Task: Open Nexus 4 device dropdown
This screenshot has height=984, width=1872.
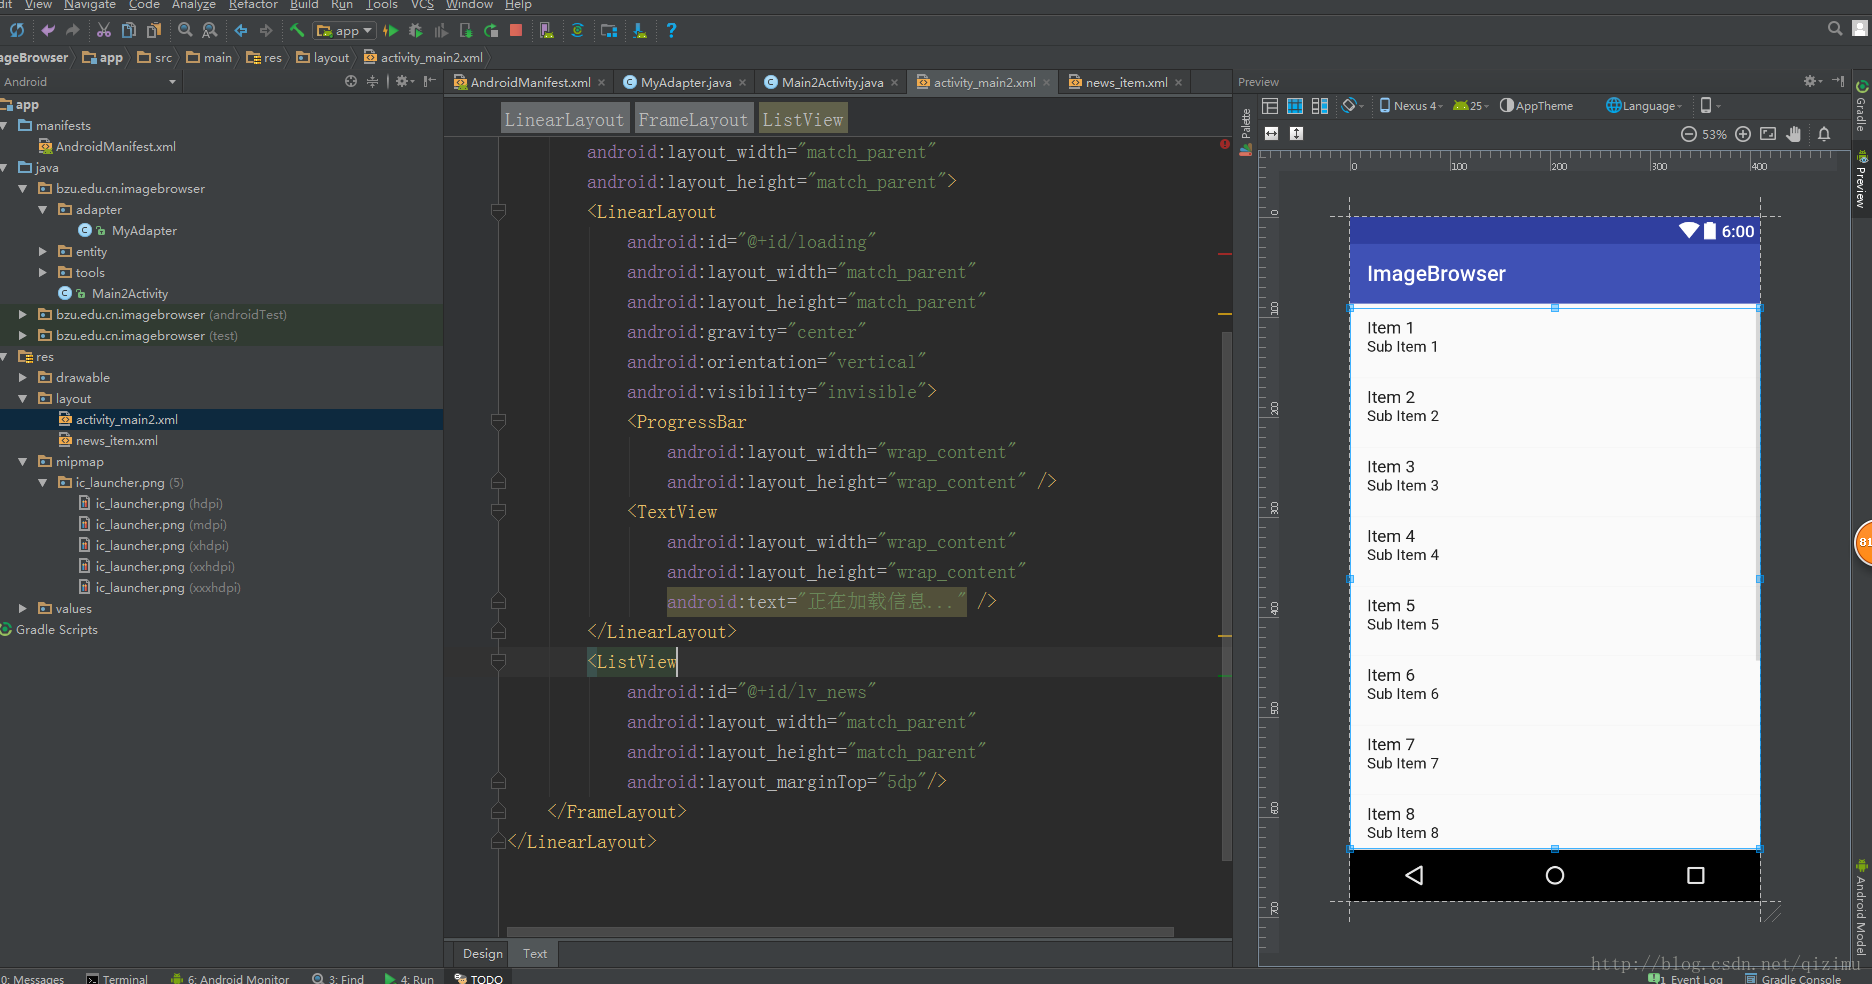Action: [x=1411, y=106]
